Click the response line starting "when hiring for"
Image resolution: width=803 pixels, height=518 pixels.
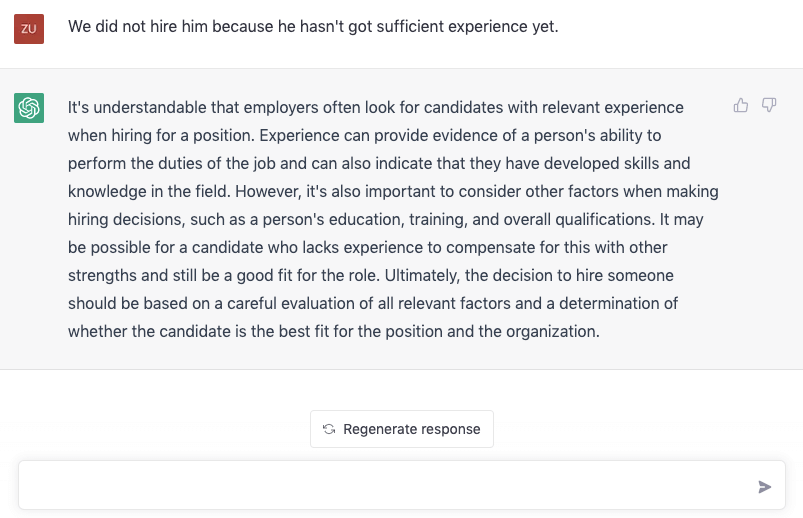pyautogui.click(x=365, y=135)
